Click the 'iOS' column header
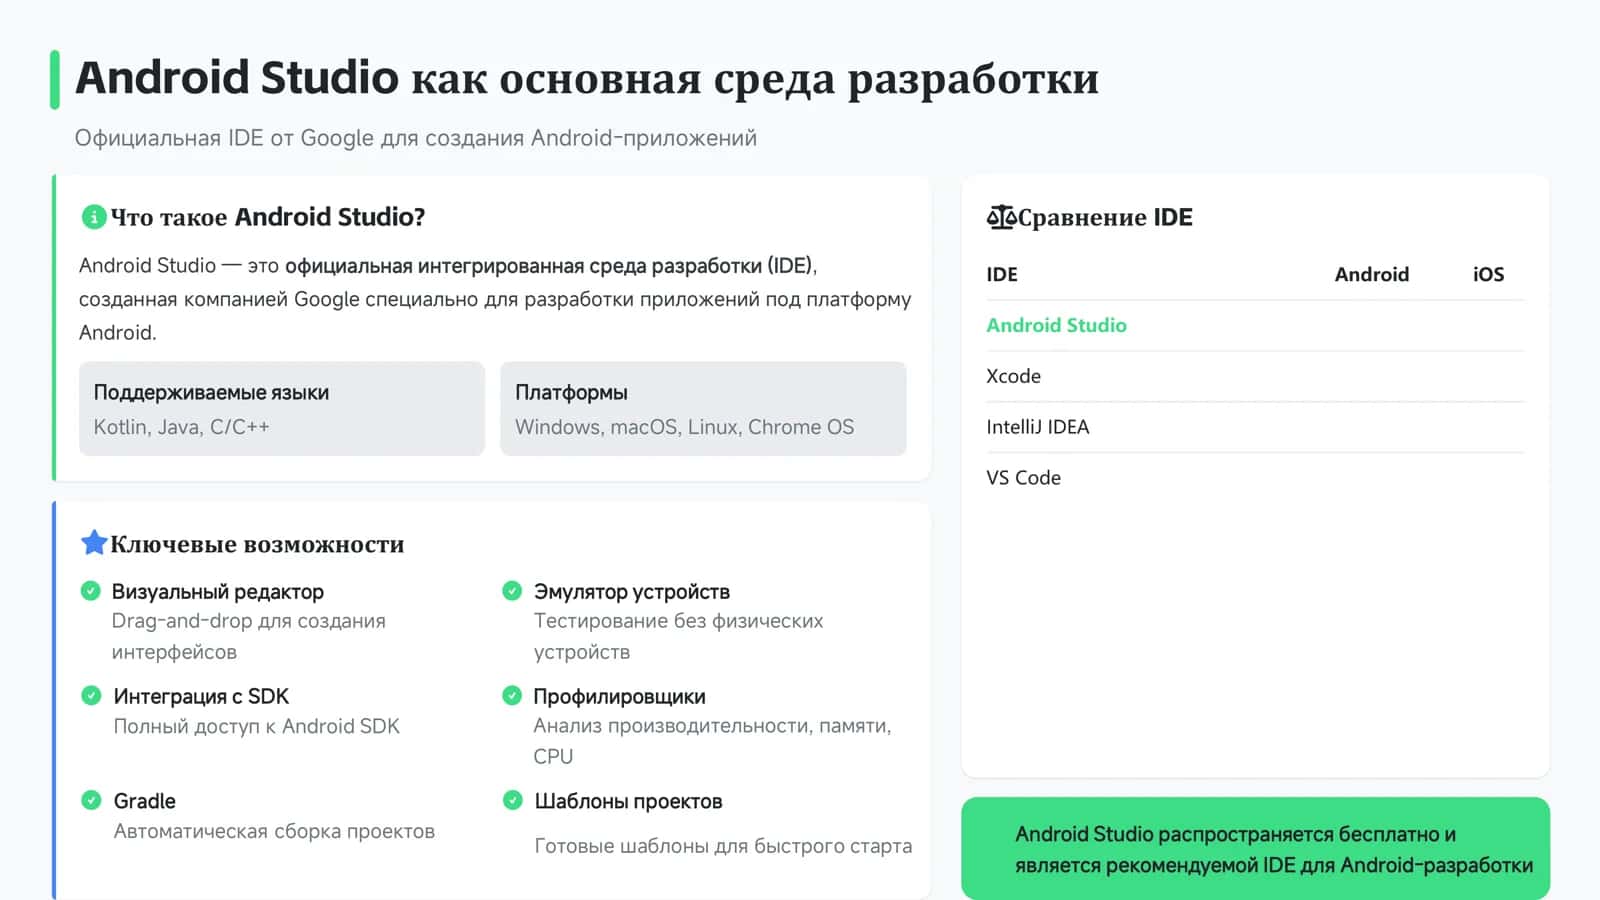This screenshot has height=900, width=1600. pos(1488,274)
